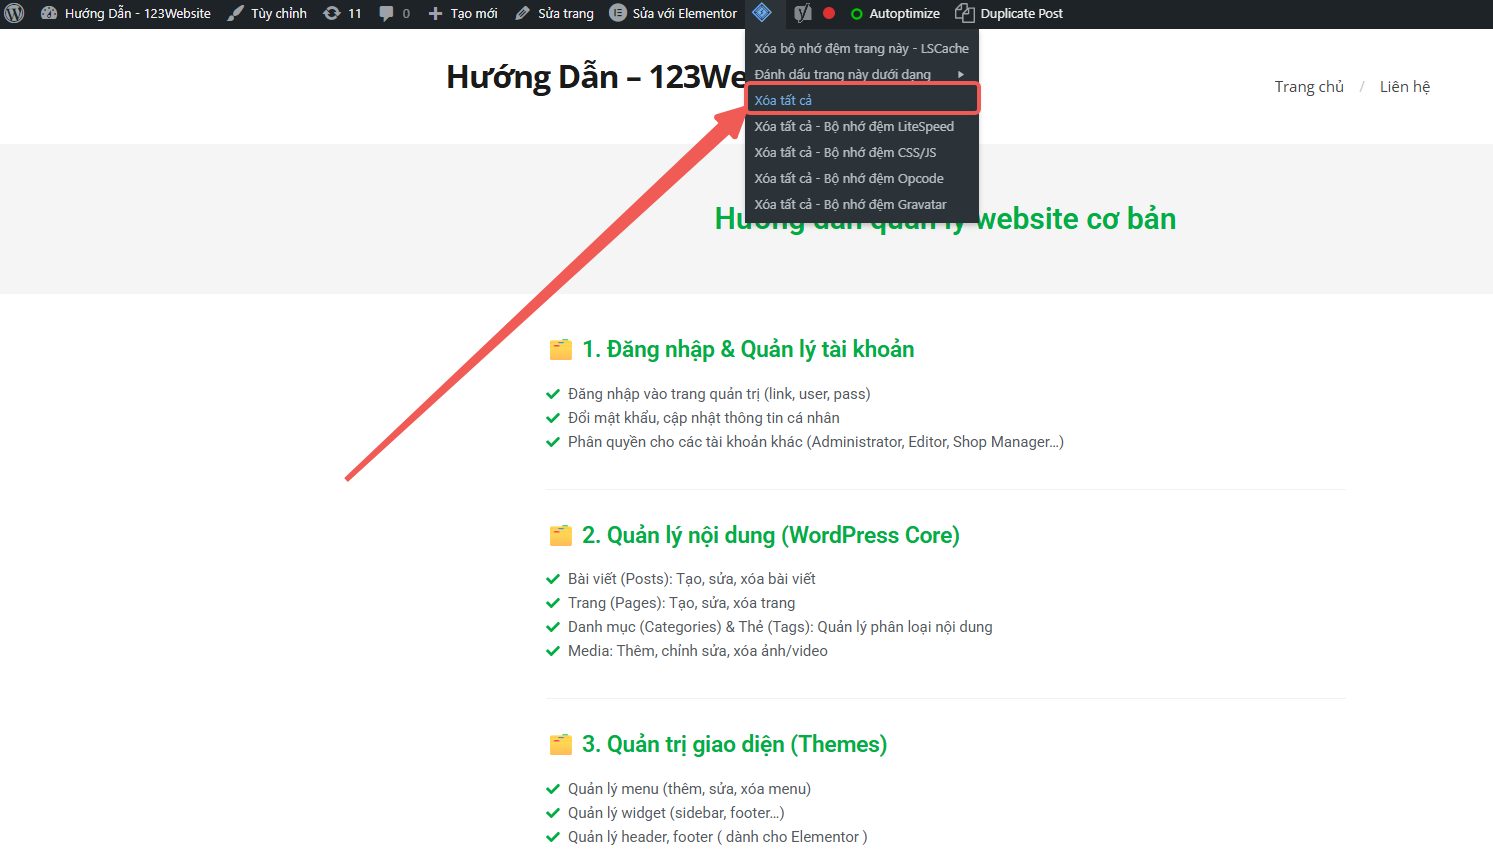
Task: Click Duplicate Post in admin bar
Action: point(1009,14)
